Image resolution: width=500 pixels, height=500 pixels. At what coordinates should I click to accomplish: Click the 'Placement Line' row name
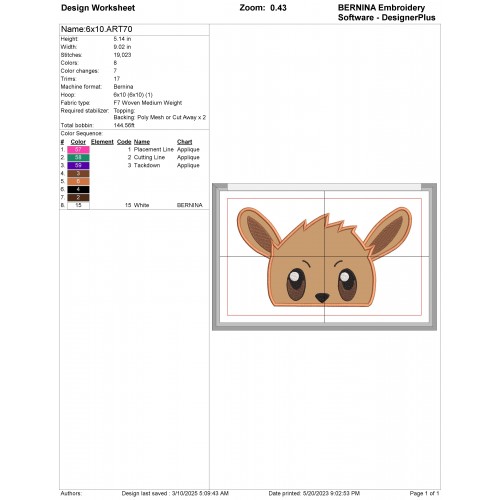[x=154, y=150]
